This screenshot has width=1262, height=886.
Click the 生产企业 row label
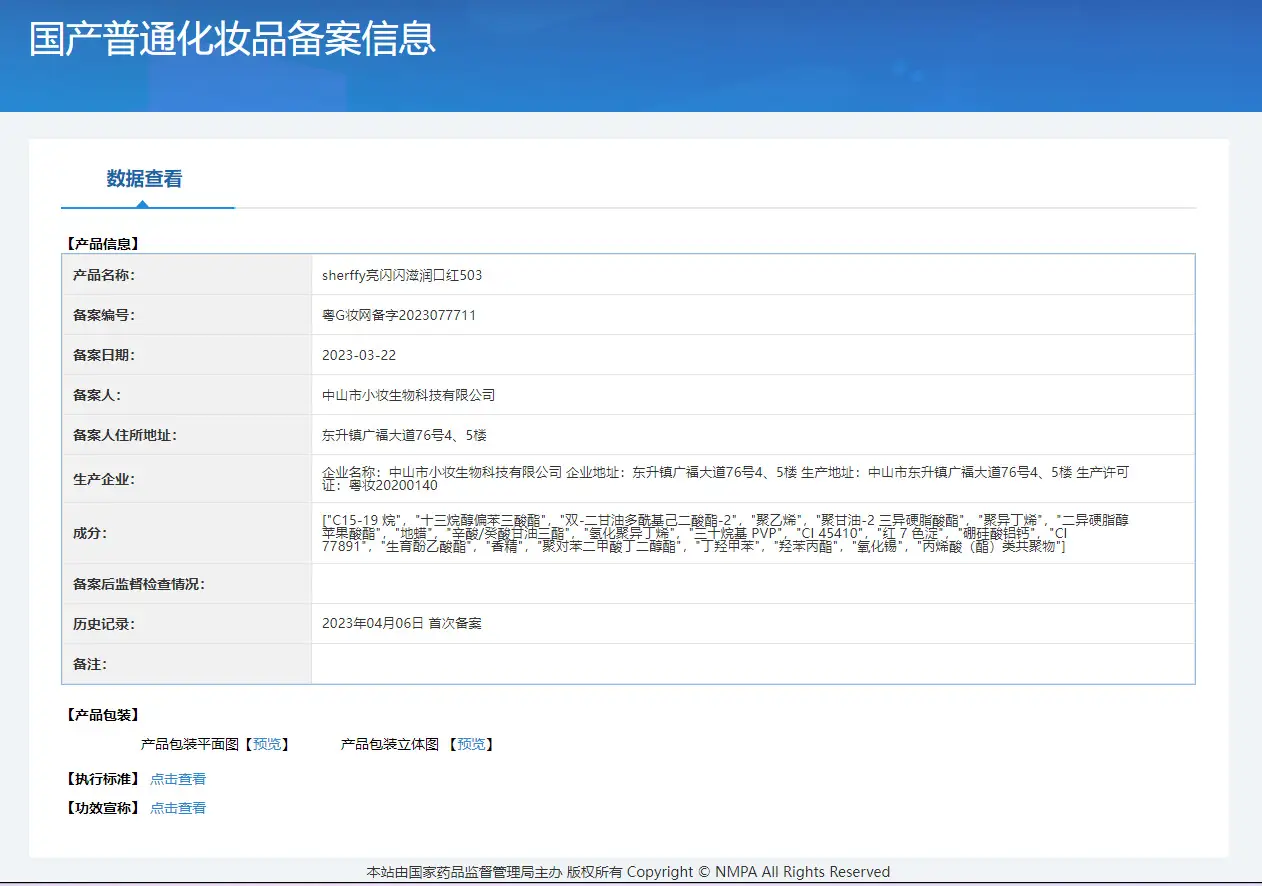coord(104,479)
